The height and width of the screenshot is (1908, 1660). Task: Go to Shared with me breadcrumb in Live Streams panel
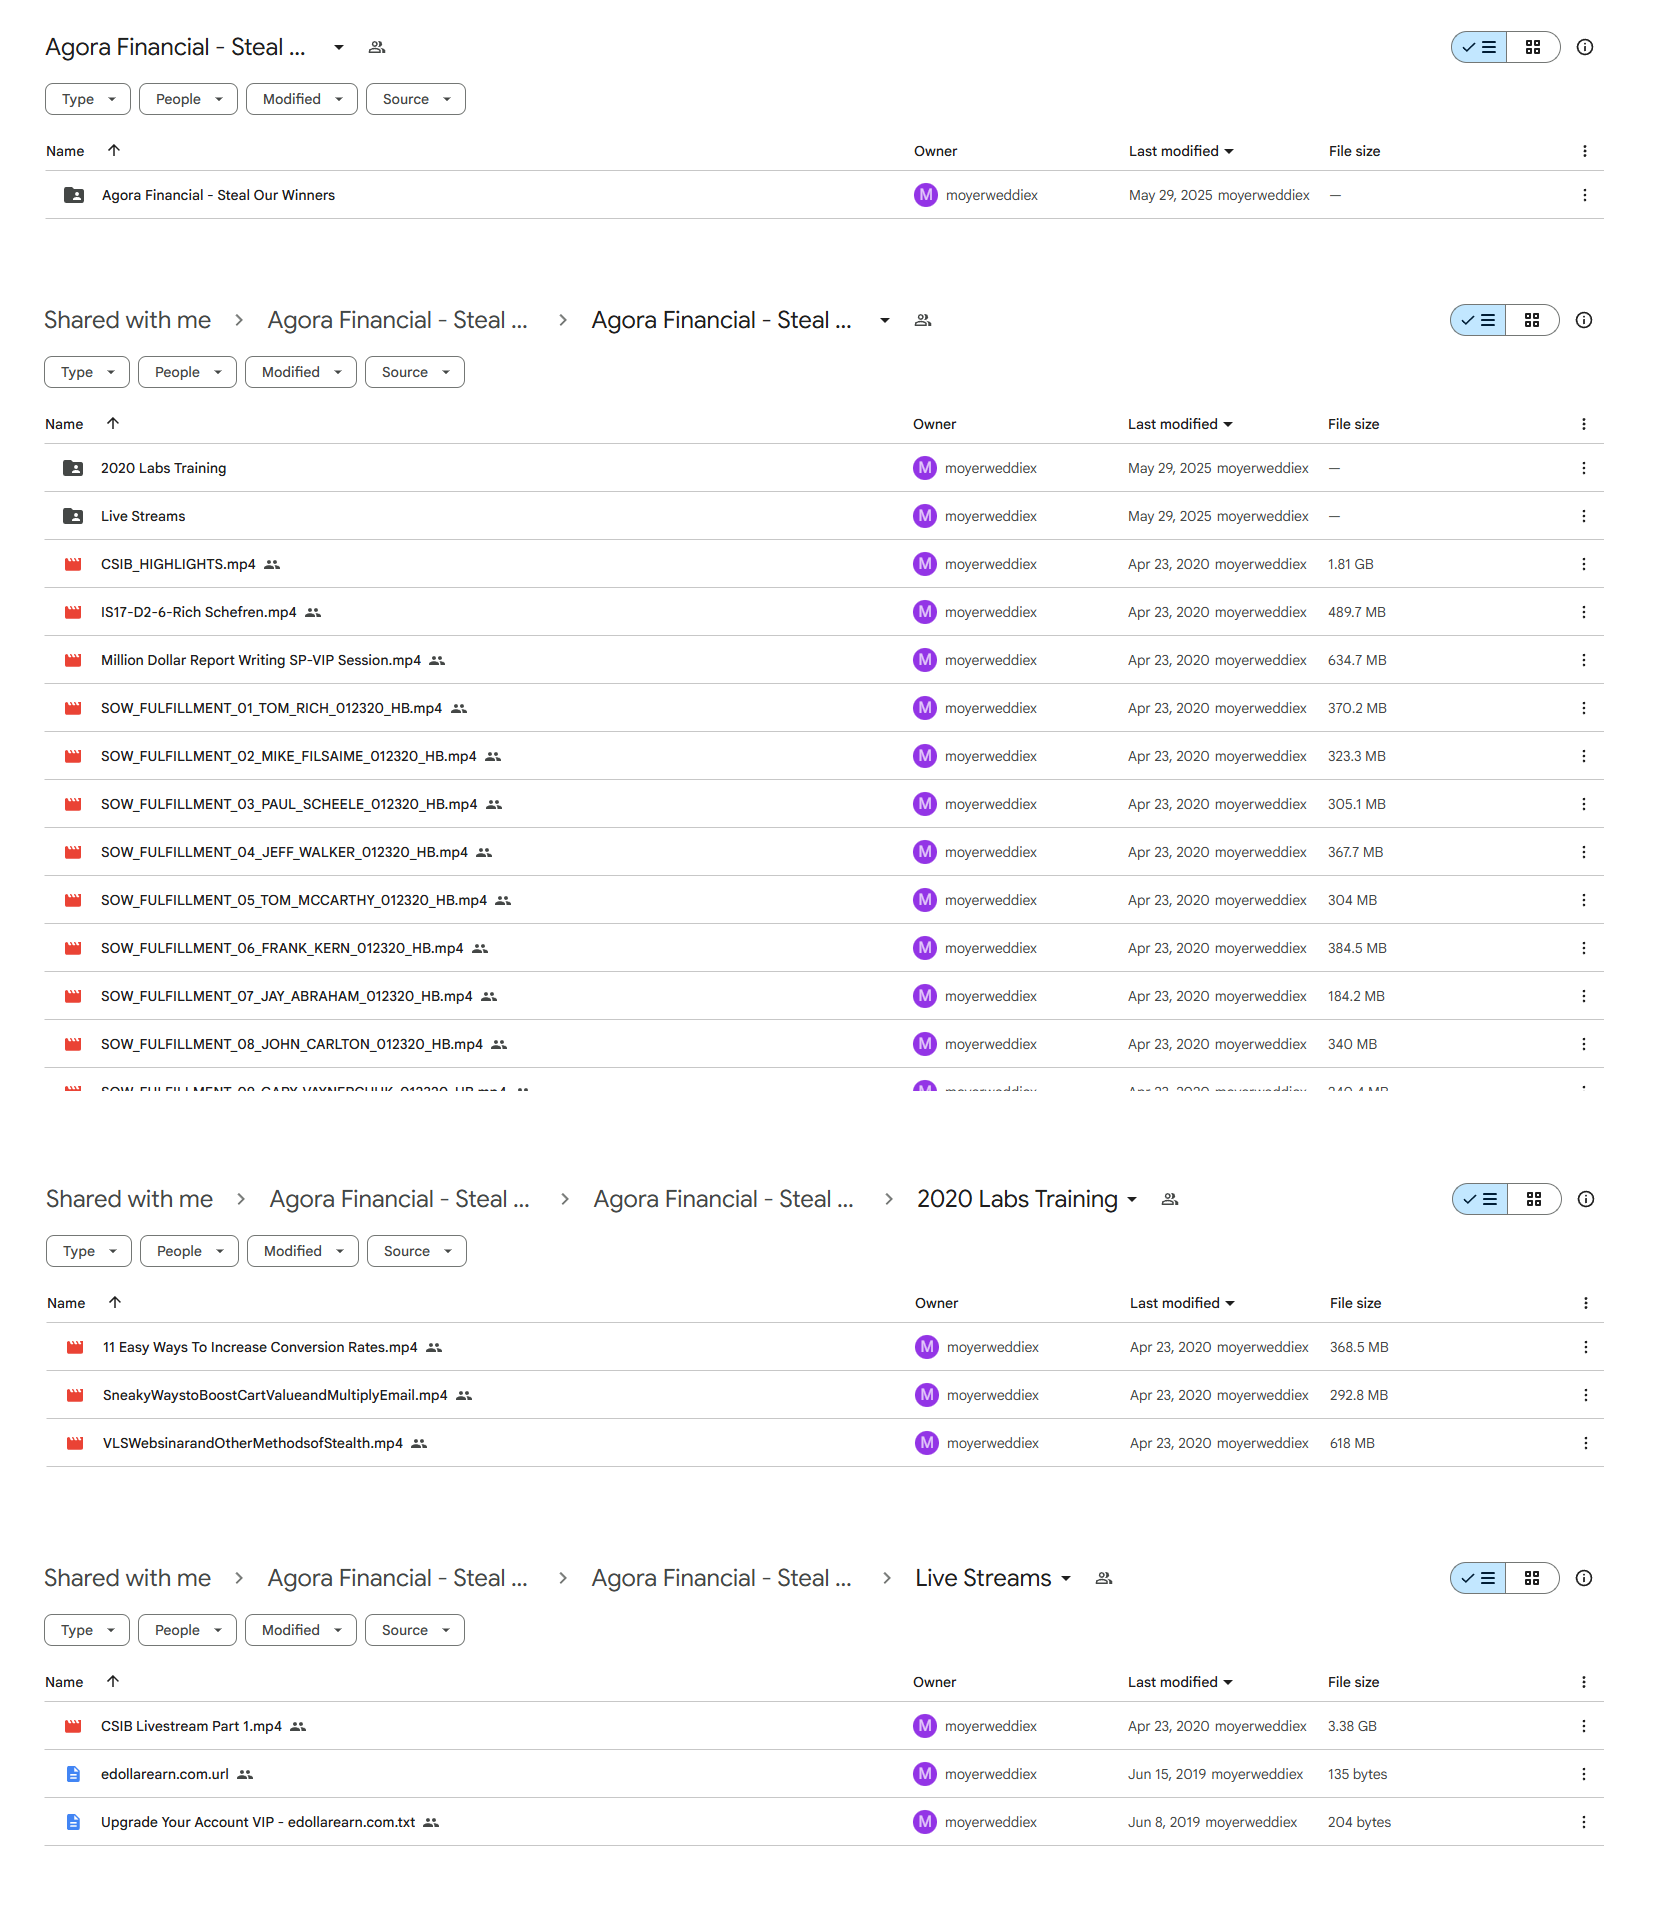point(127,1578)
